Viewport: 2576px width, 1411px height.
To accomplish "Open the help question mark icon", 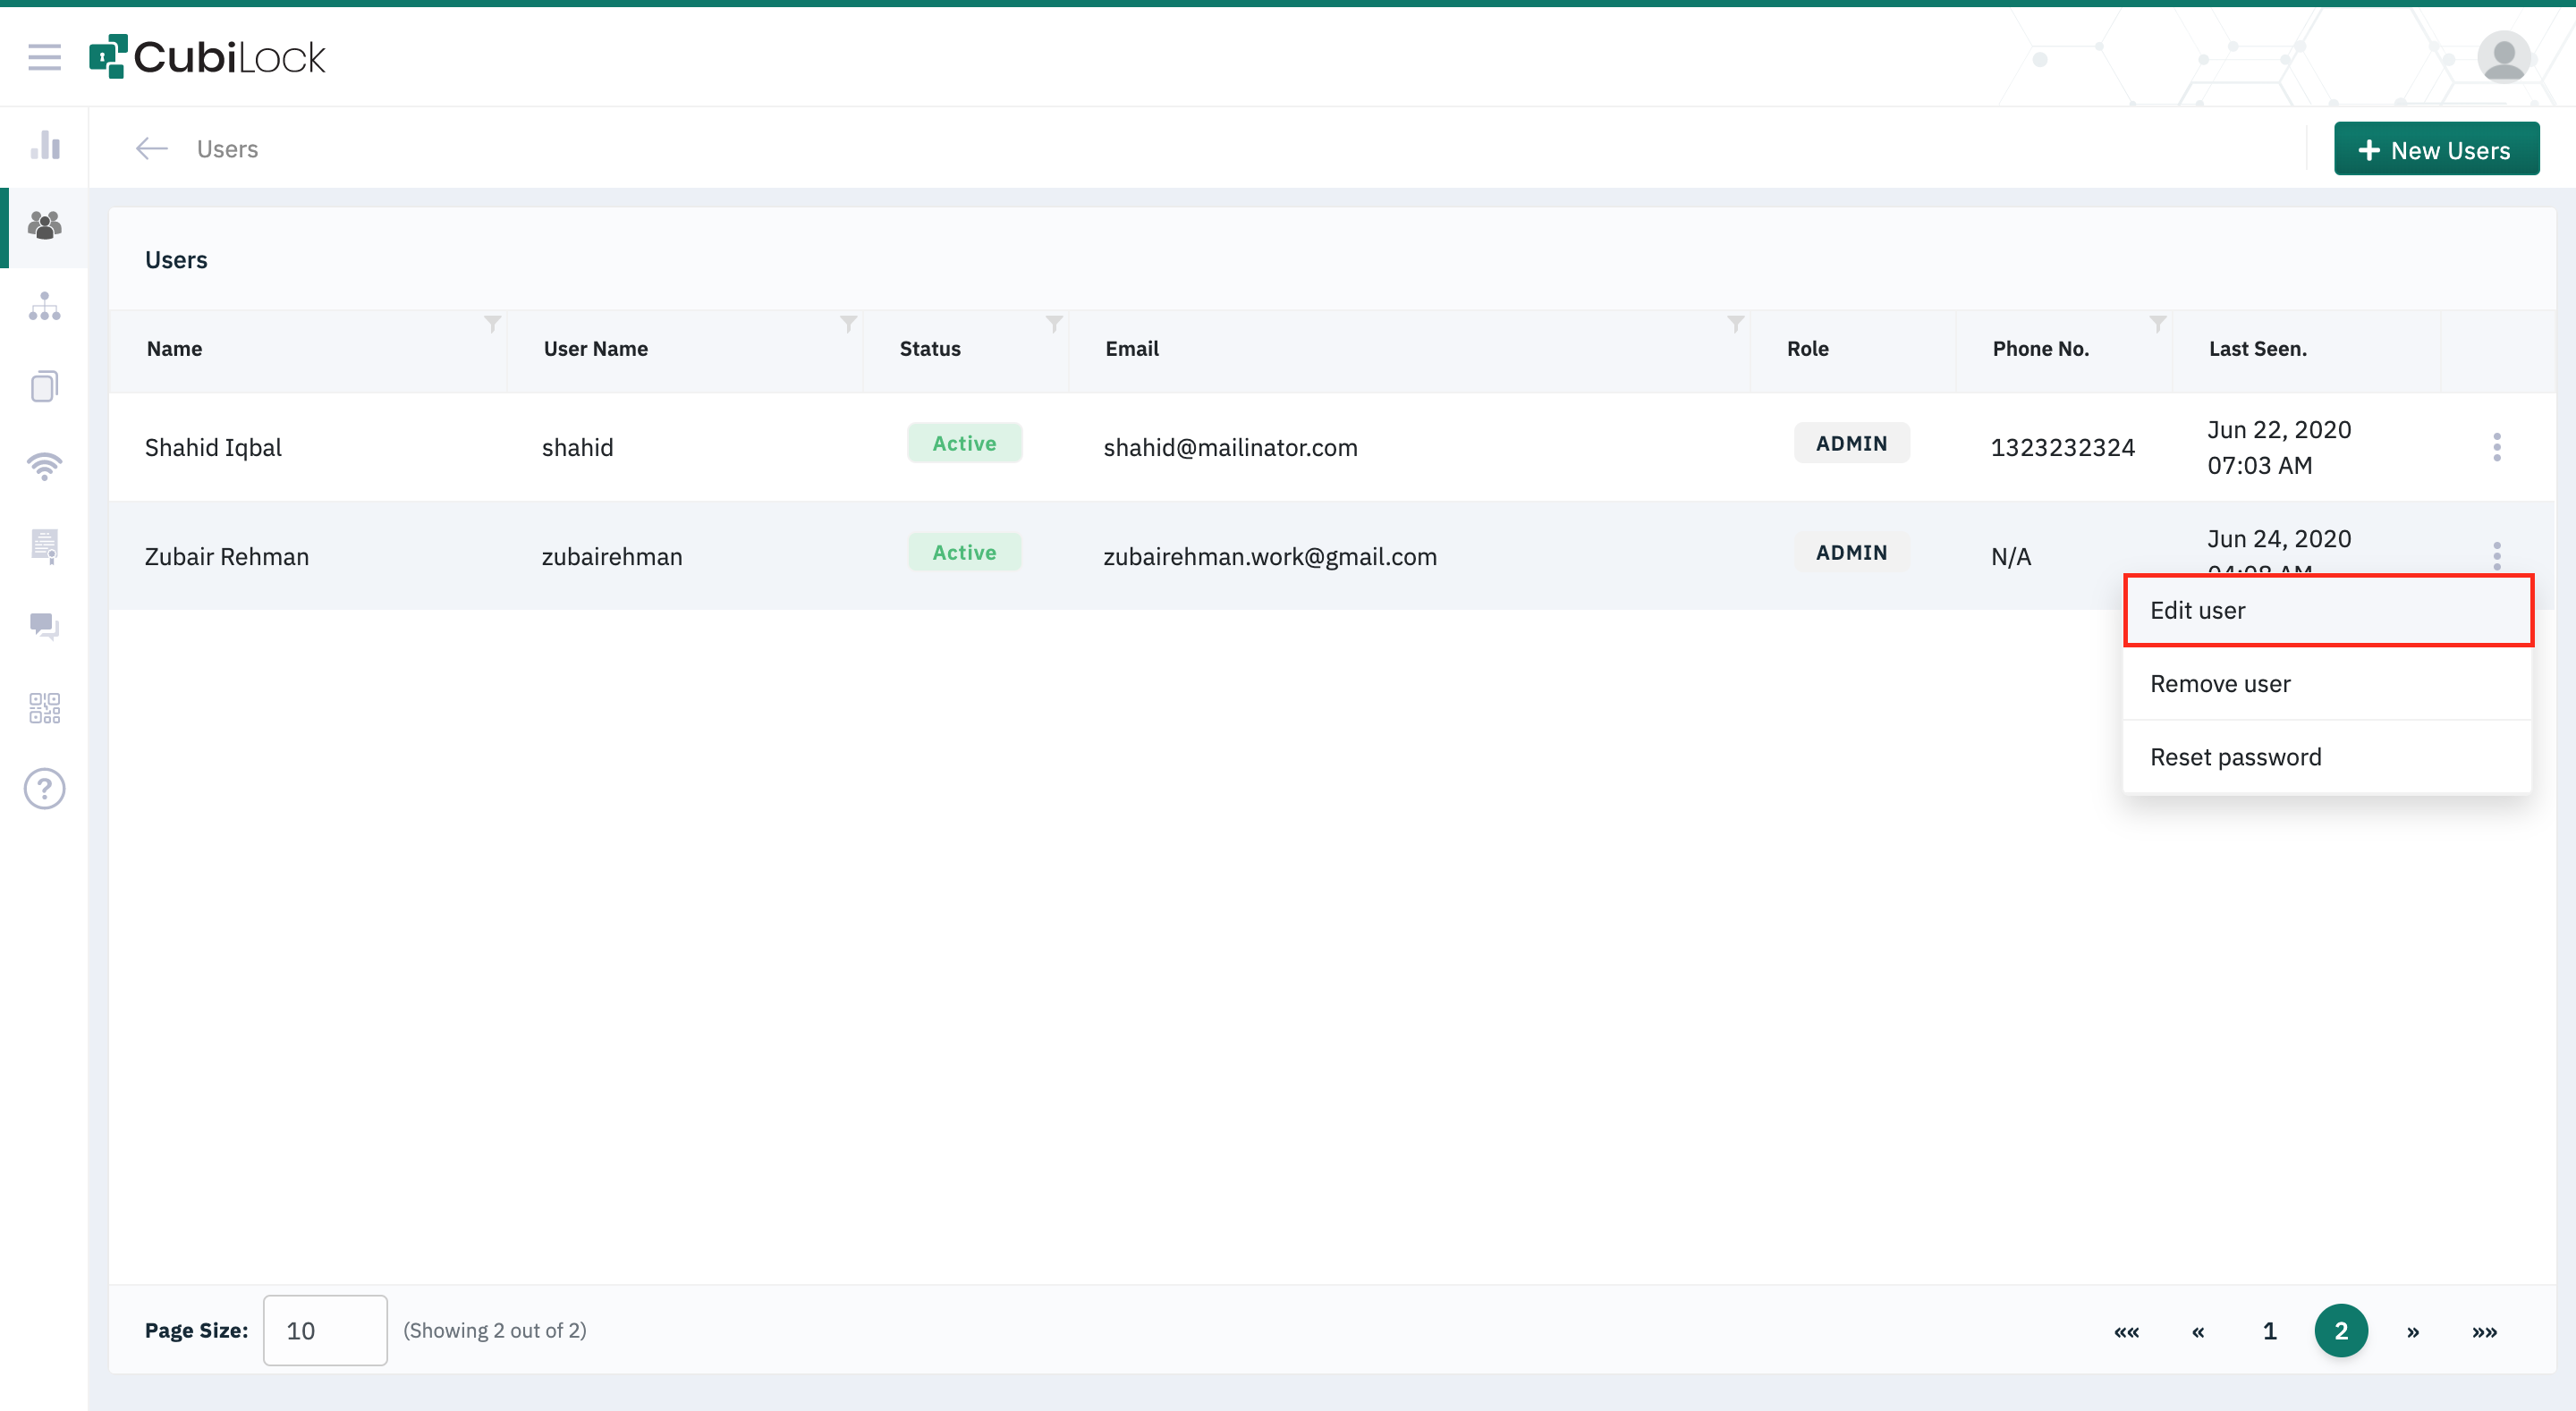I will [44, 789].
